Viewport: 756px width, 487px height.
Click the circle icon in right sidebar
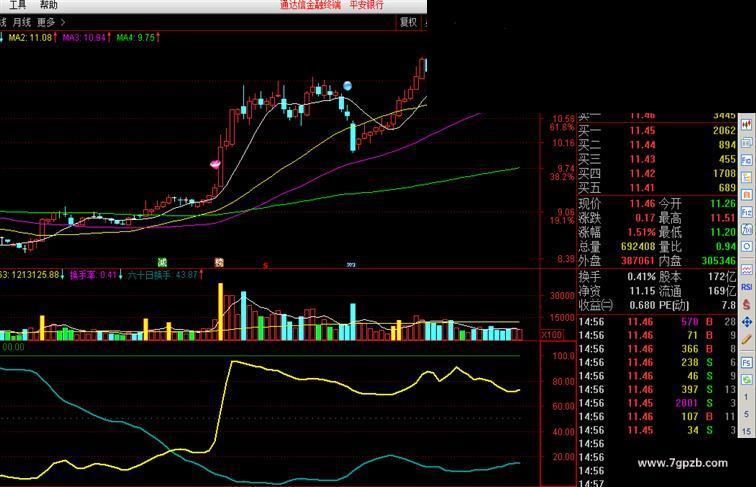pos(746,247)
